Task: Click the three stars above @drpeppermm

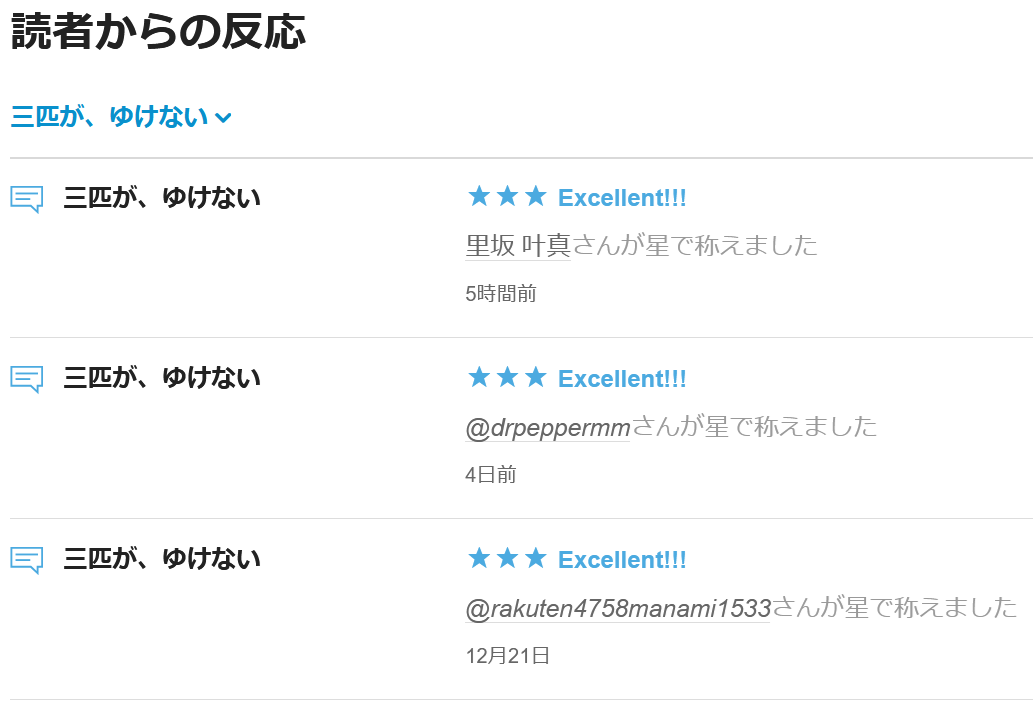Action: coord(507,378)
